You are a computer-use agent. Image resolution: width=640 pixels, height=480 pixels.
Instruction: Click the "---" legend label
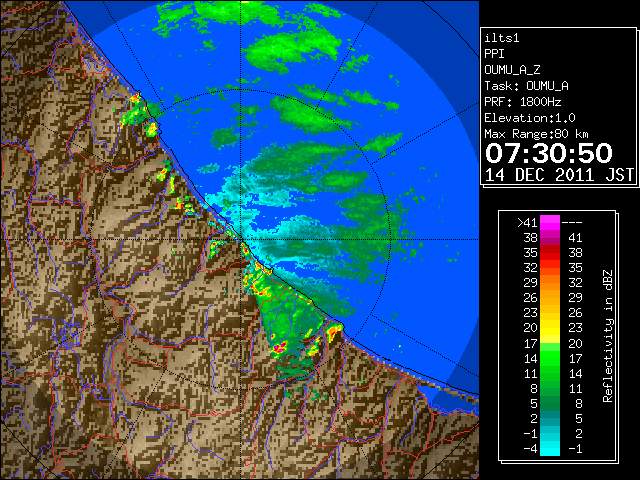tap(572, 223)
